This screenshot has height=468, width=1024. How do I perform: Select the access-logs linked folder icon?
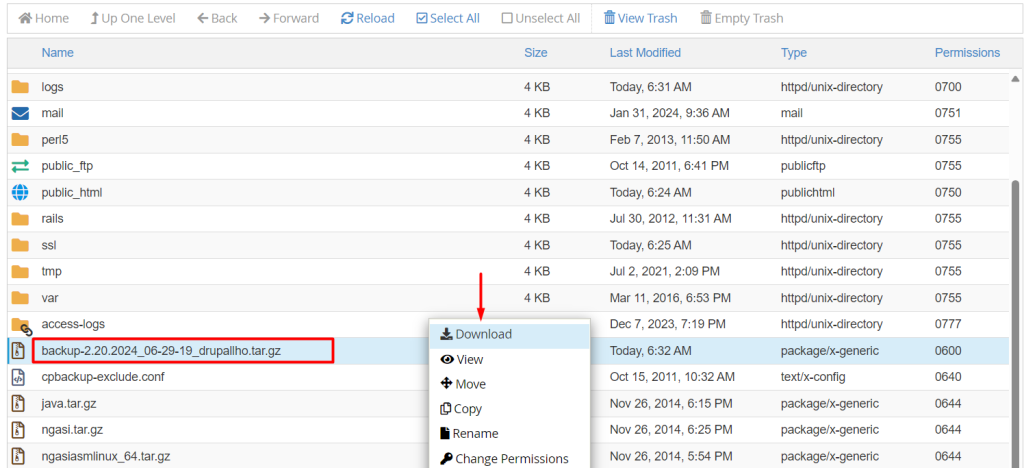point(20,325)
